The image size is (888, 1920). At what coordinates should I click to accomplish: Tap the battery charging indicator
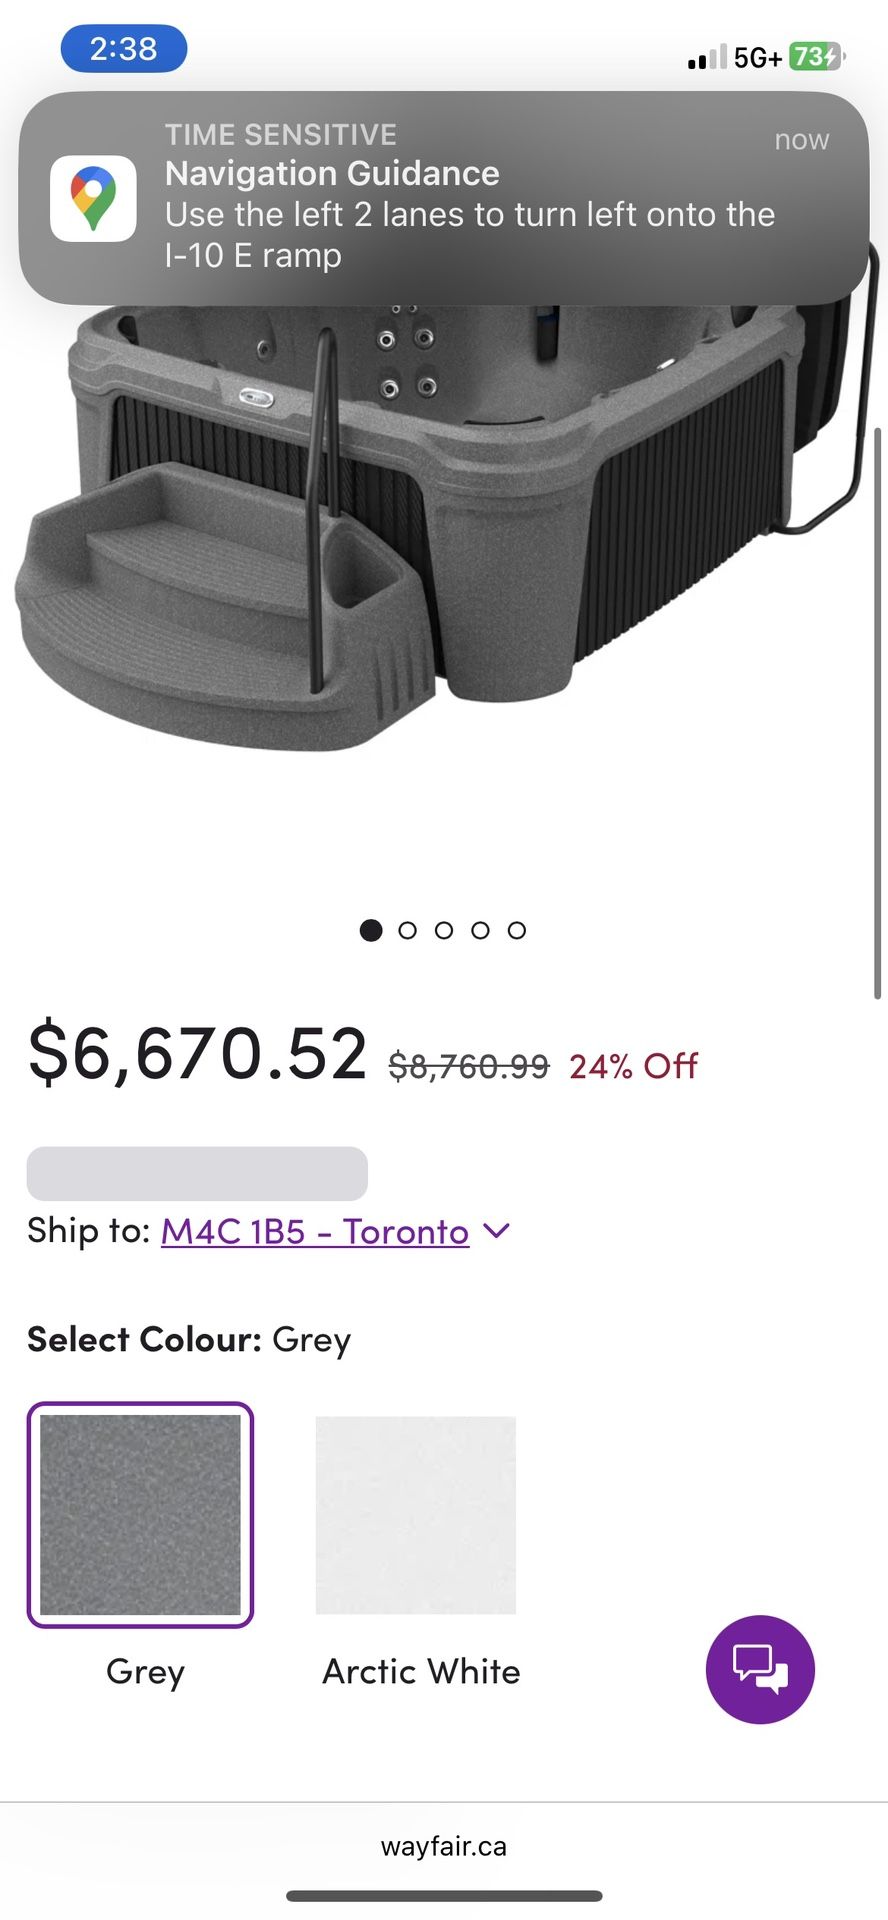tap(816, 57)
